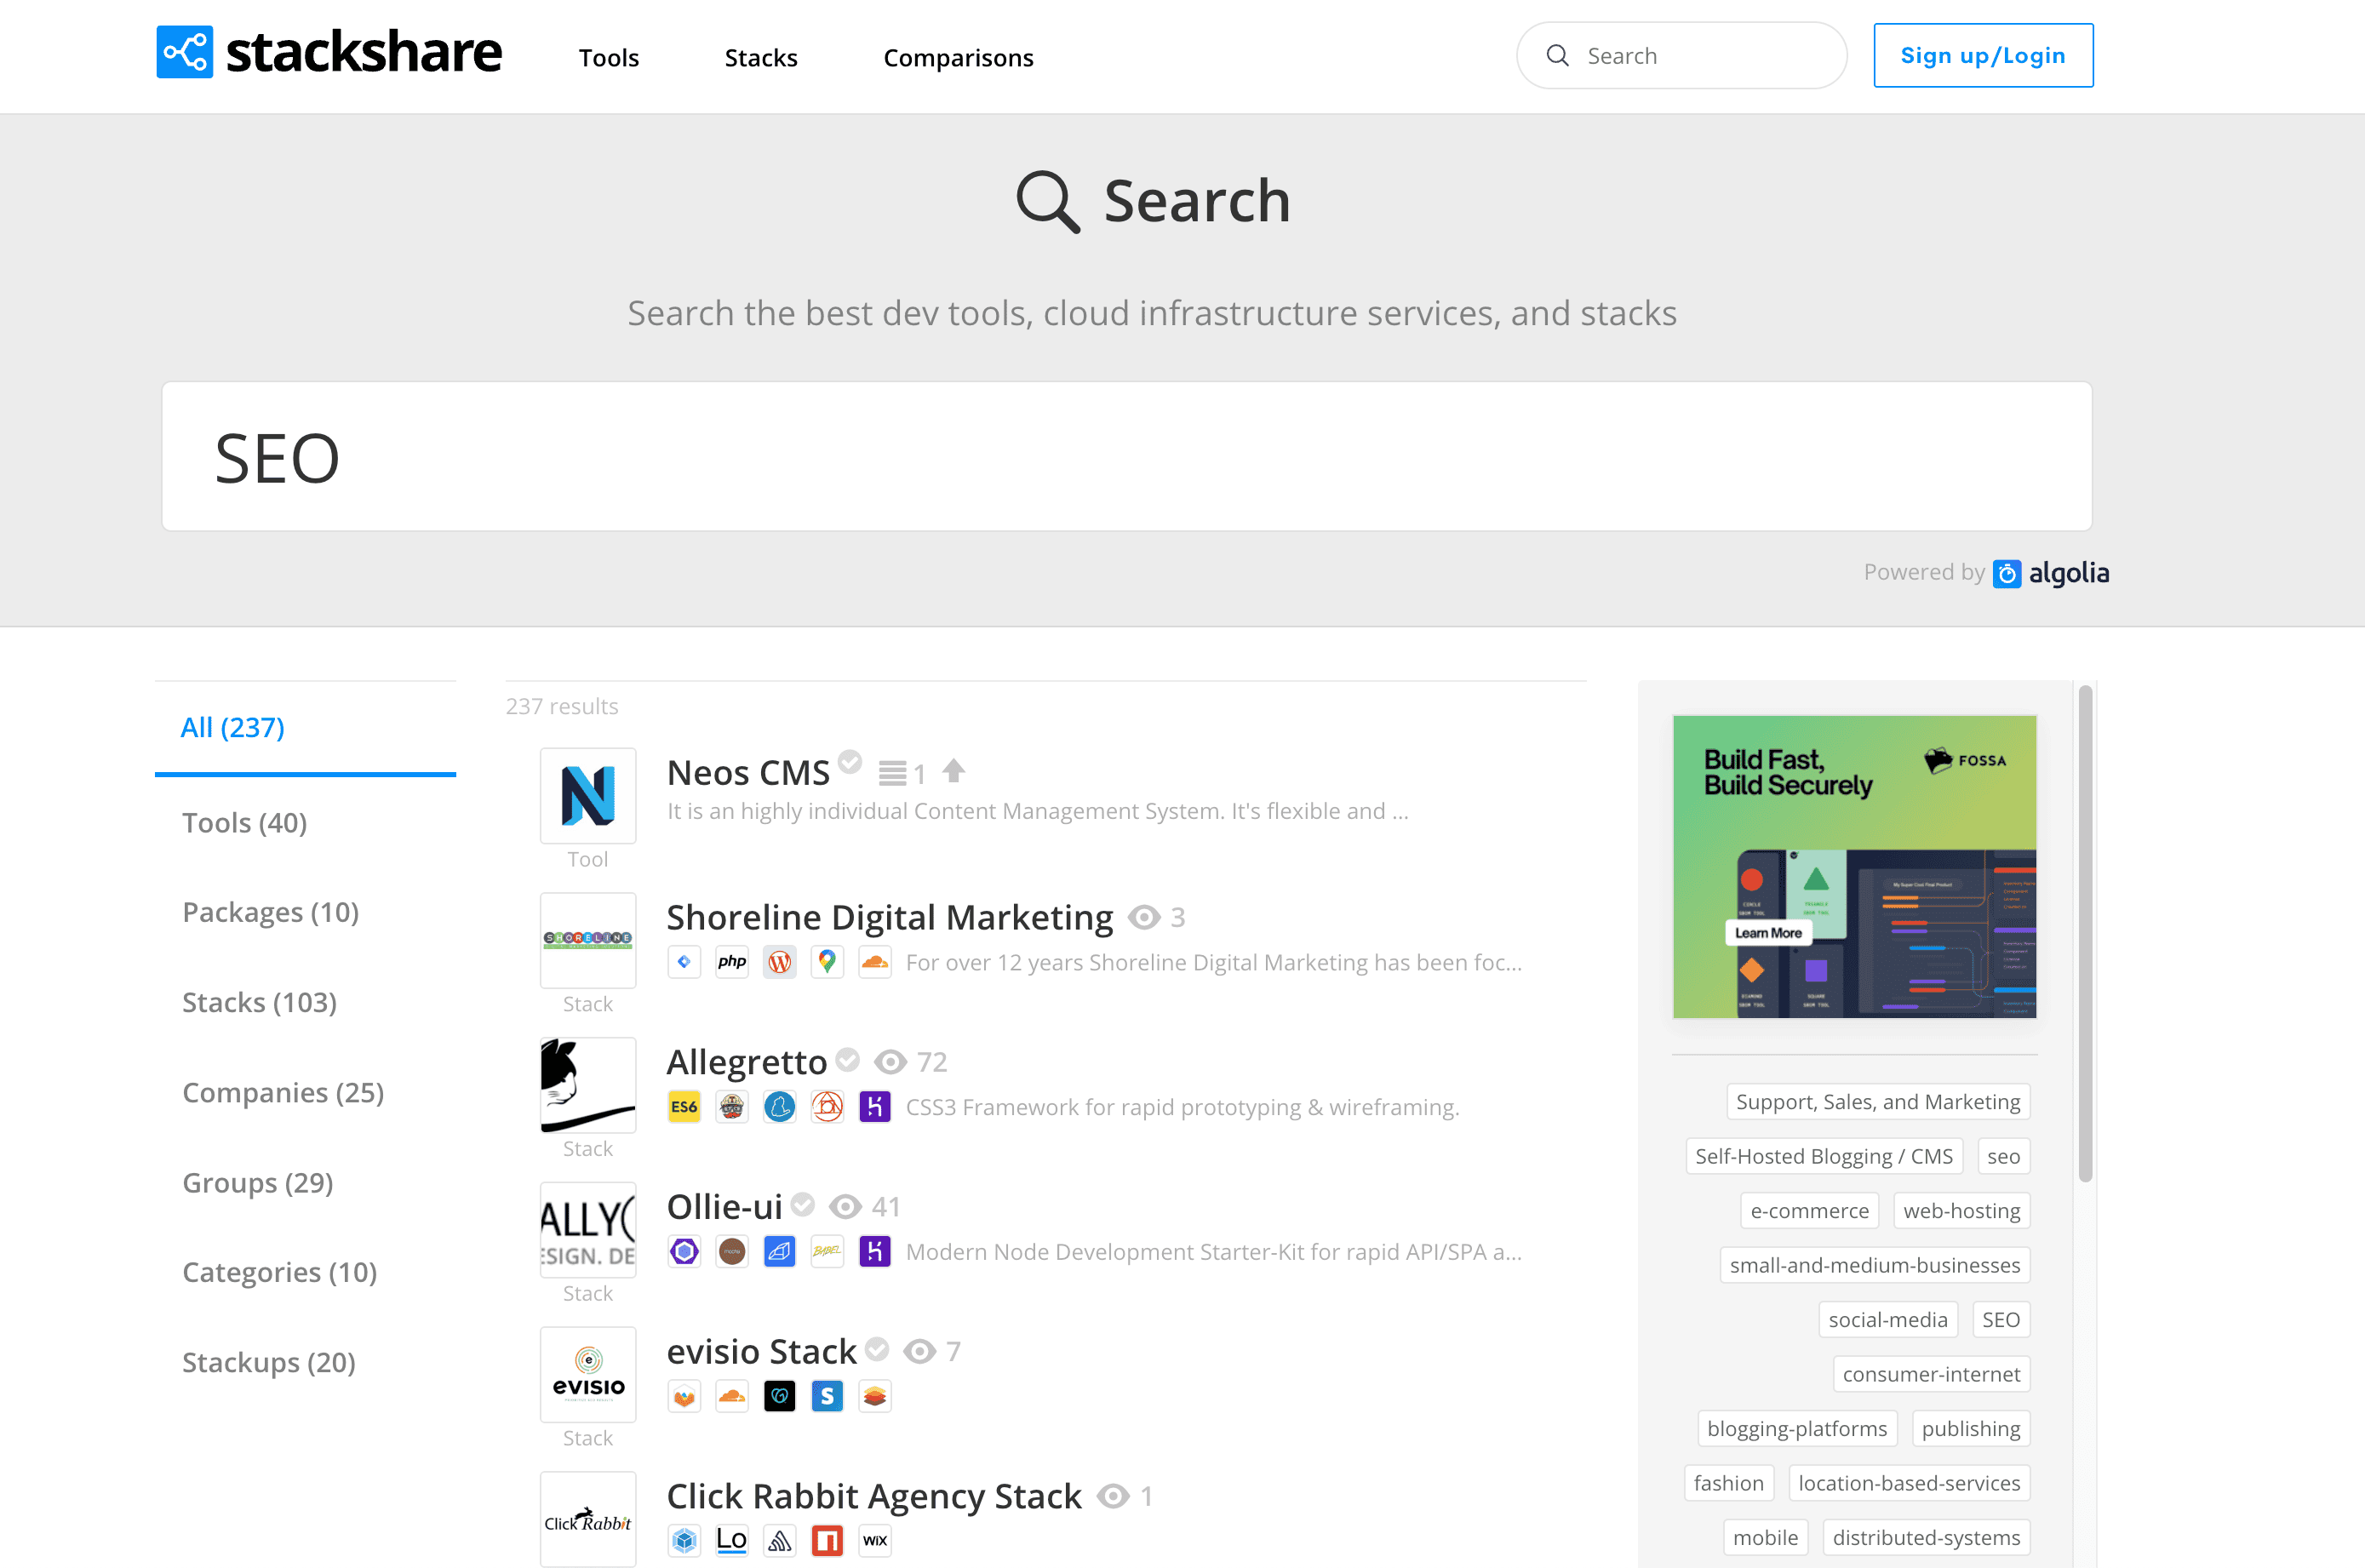
Task: Click the eye icon beside Ollie-ui
Action: [845, 1207]
